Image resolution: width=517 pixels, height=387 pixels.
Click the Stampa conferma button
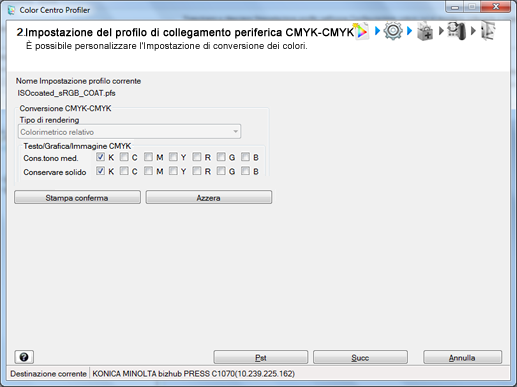click(77, 198)
